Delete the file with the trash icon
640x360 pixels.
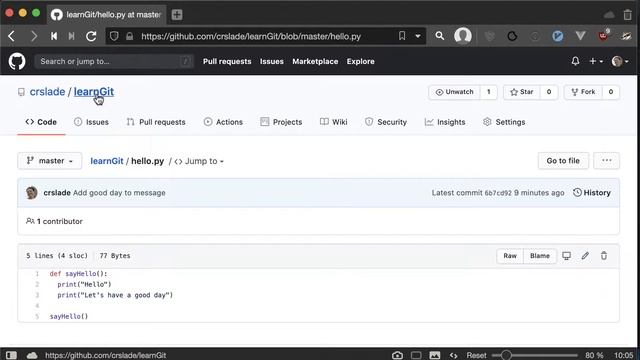click(604, 256)
